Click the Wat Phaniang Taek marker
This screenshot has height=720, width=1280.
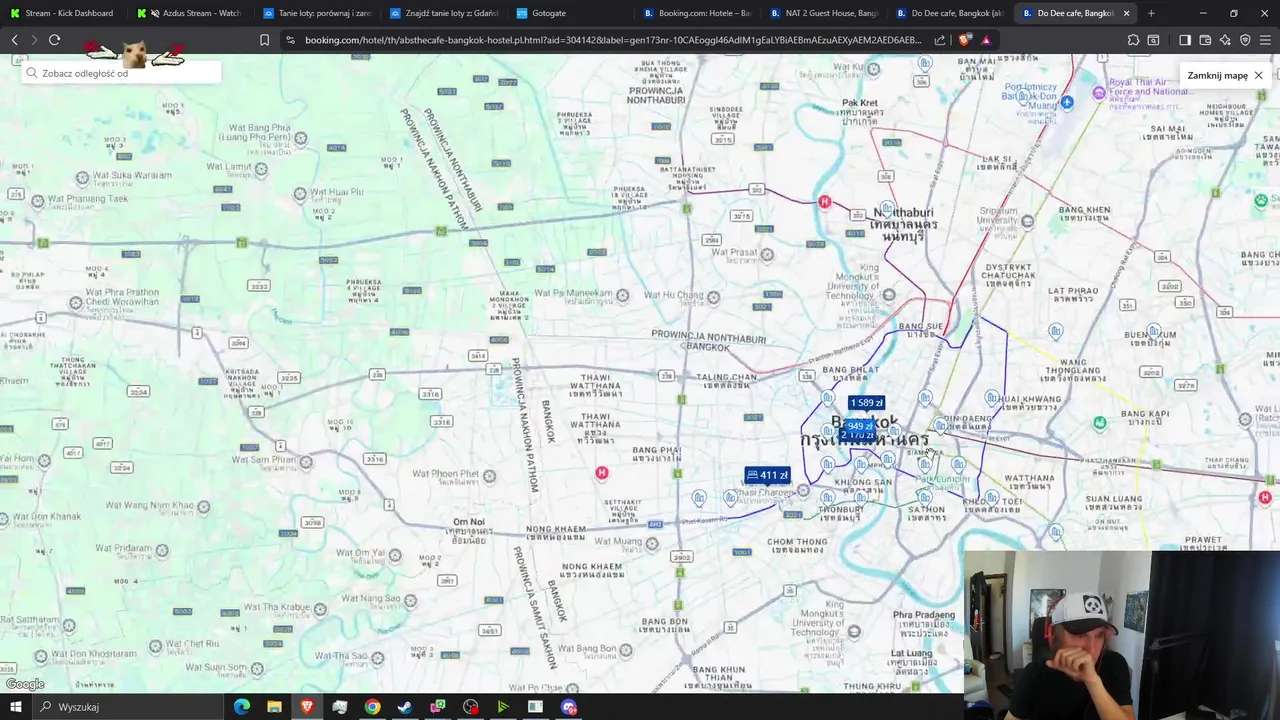tap(38, 201)
